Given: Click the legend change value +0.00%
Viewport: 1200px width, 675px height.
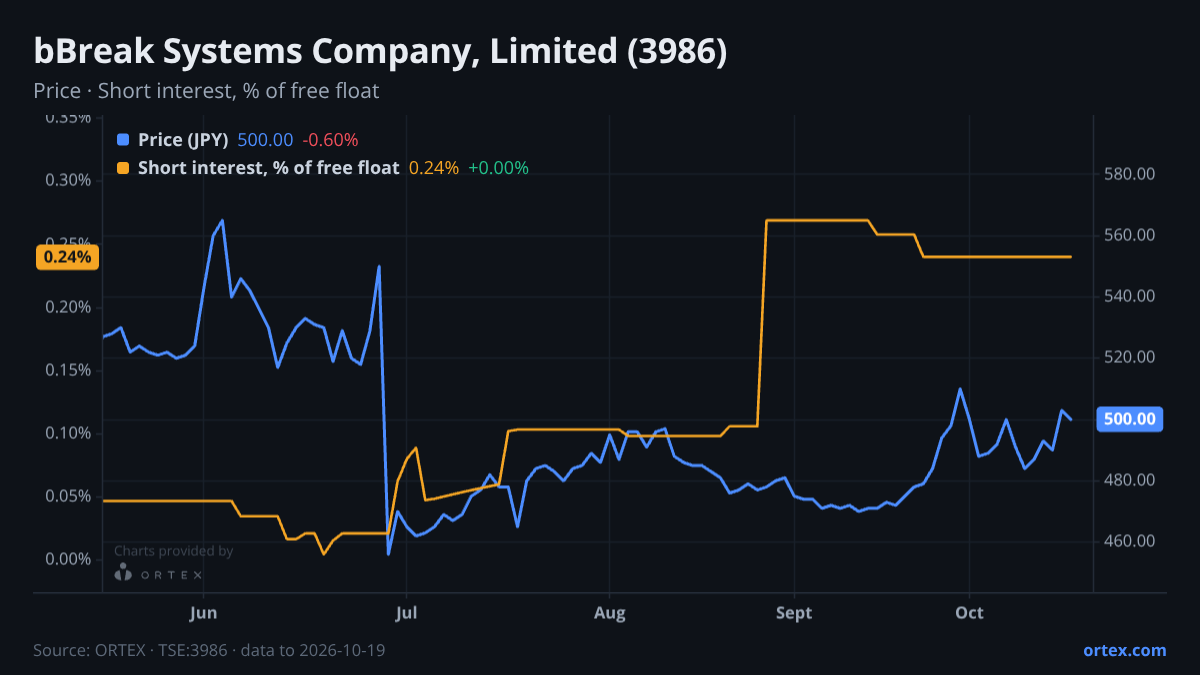Looking at the screenshot, I should pyautogui.click(x=498, y=167).
